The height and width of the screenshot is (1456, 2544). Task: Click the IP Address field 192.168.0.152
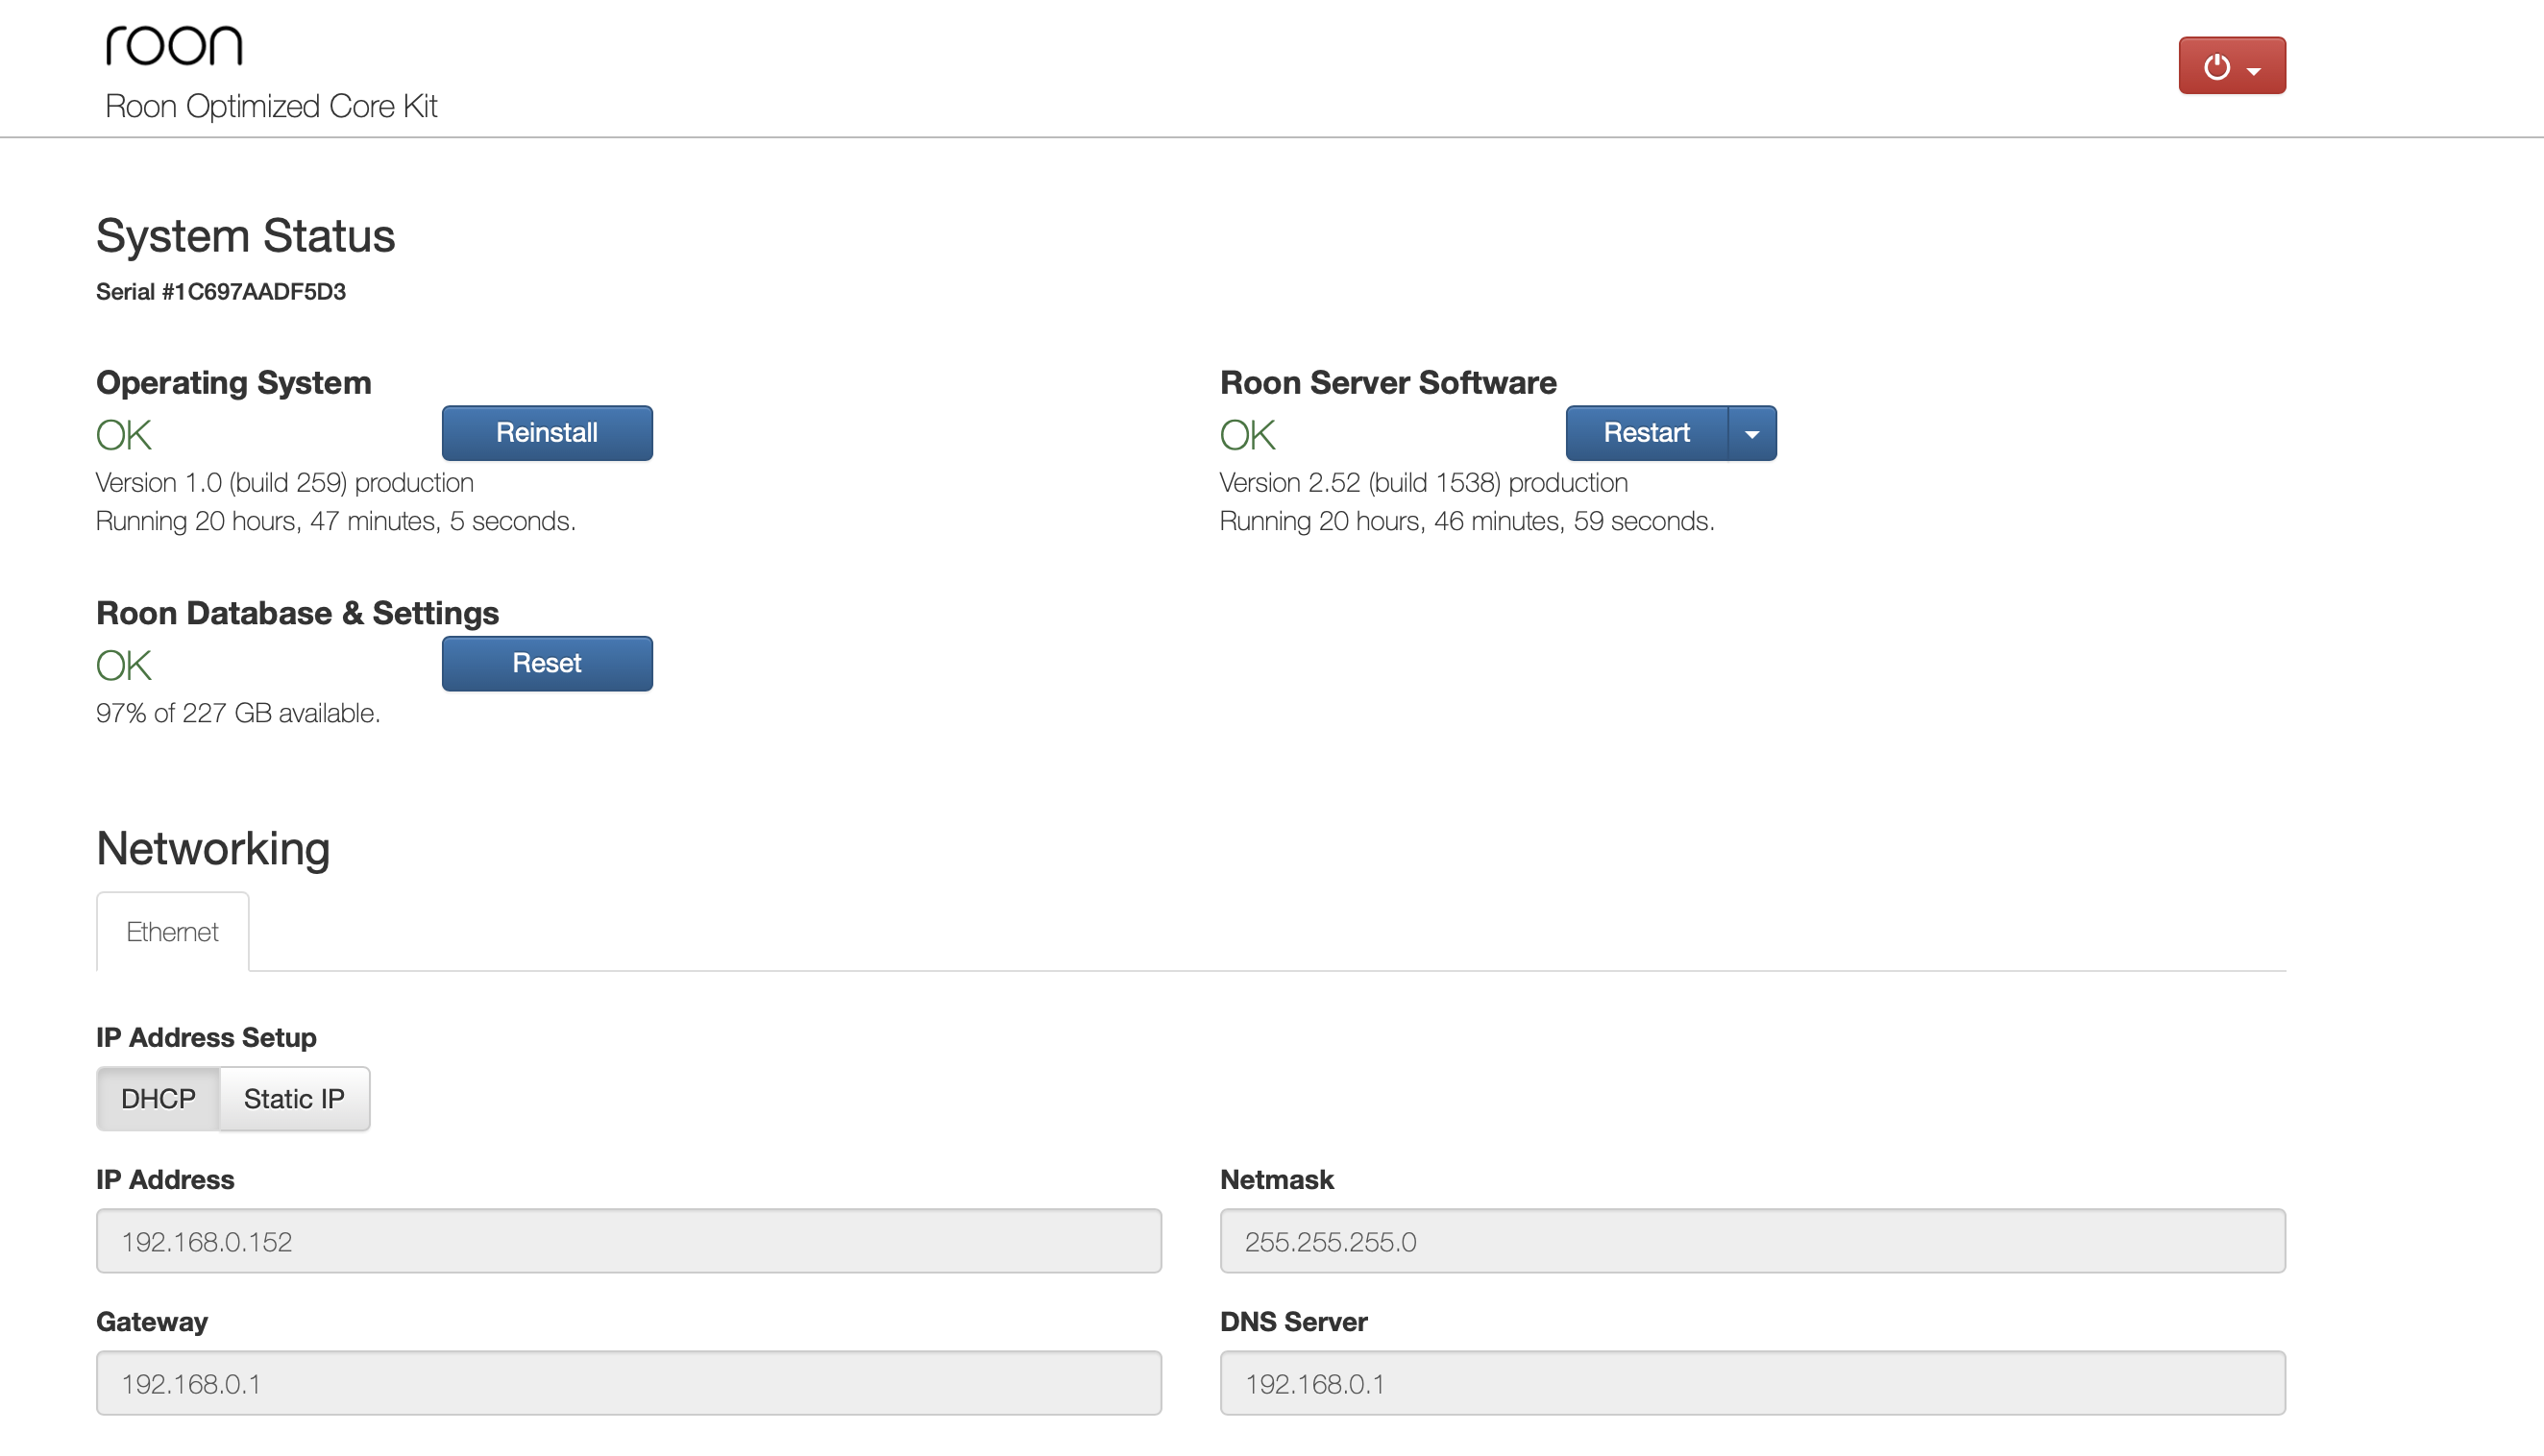point(628,1241)
